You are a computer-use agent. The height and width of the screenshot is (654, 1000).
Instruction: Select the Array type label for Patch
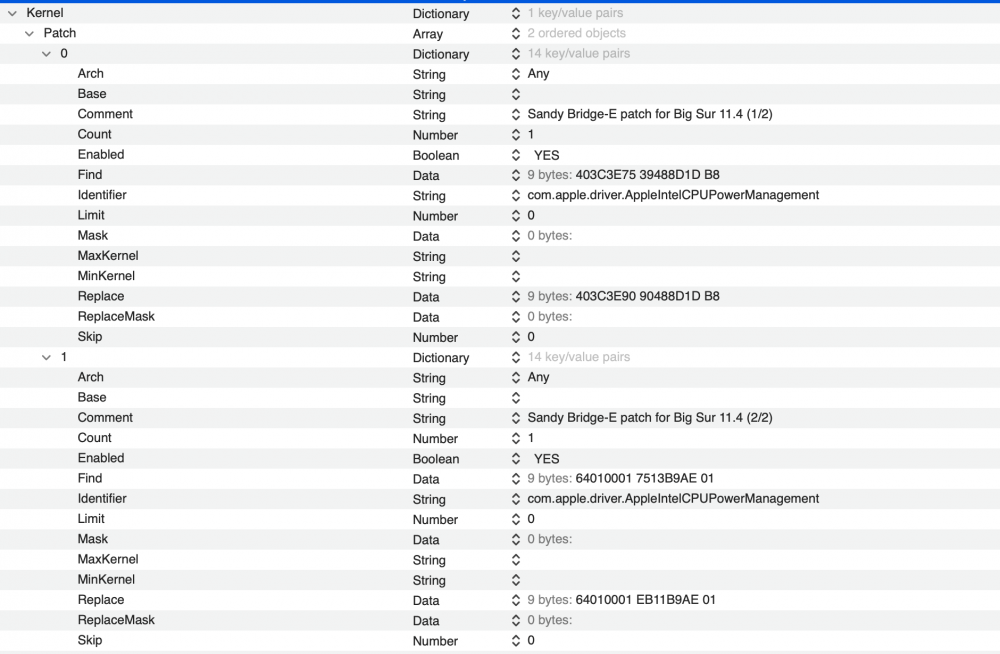428,34
